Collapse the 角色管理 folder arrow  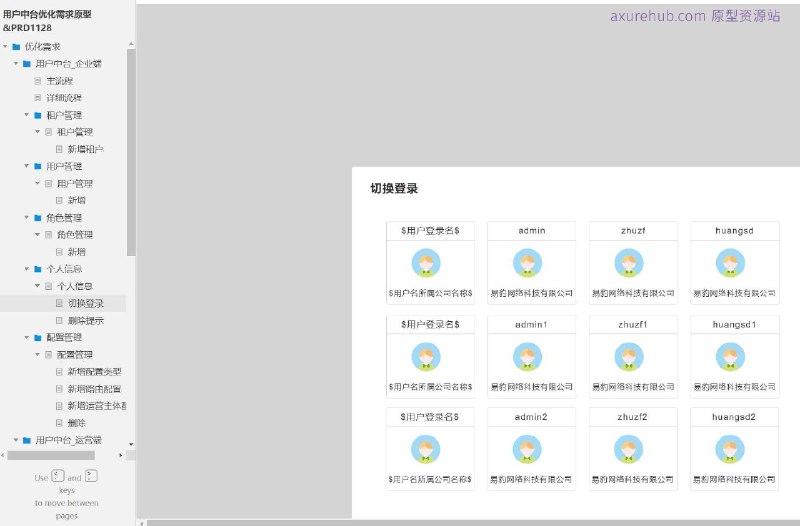27,217
